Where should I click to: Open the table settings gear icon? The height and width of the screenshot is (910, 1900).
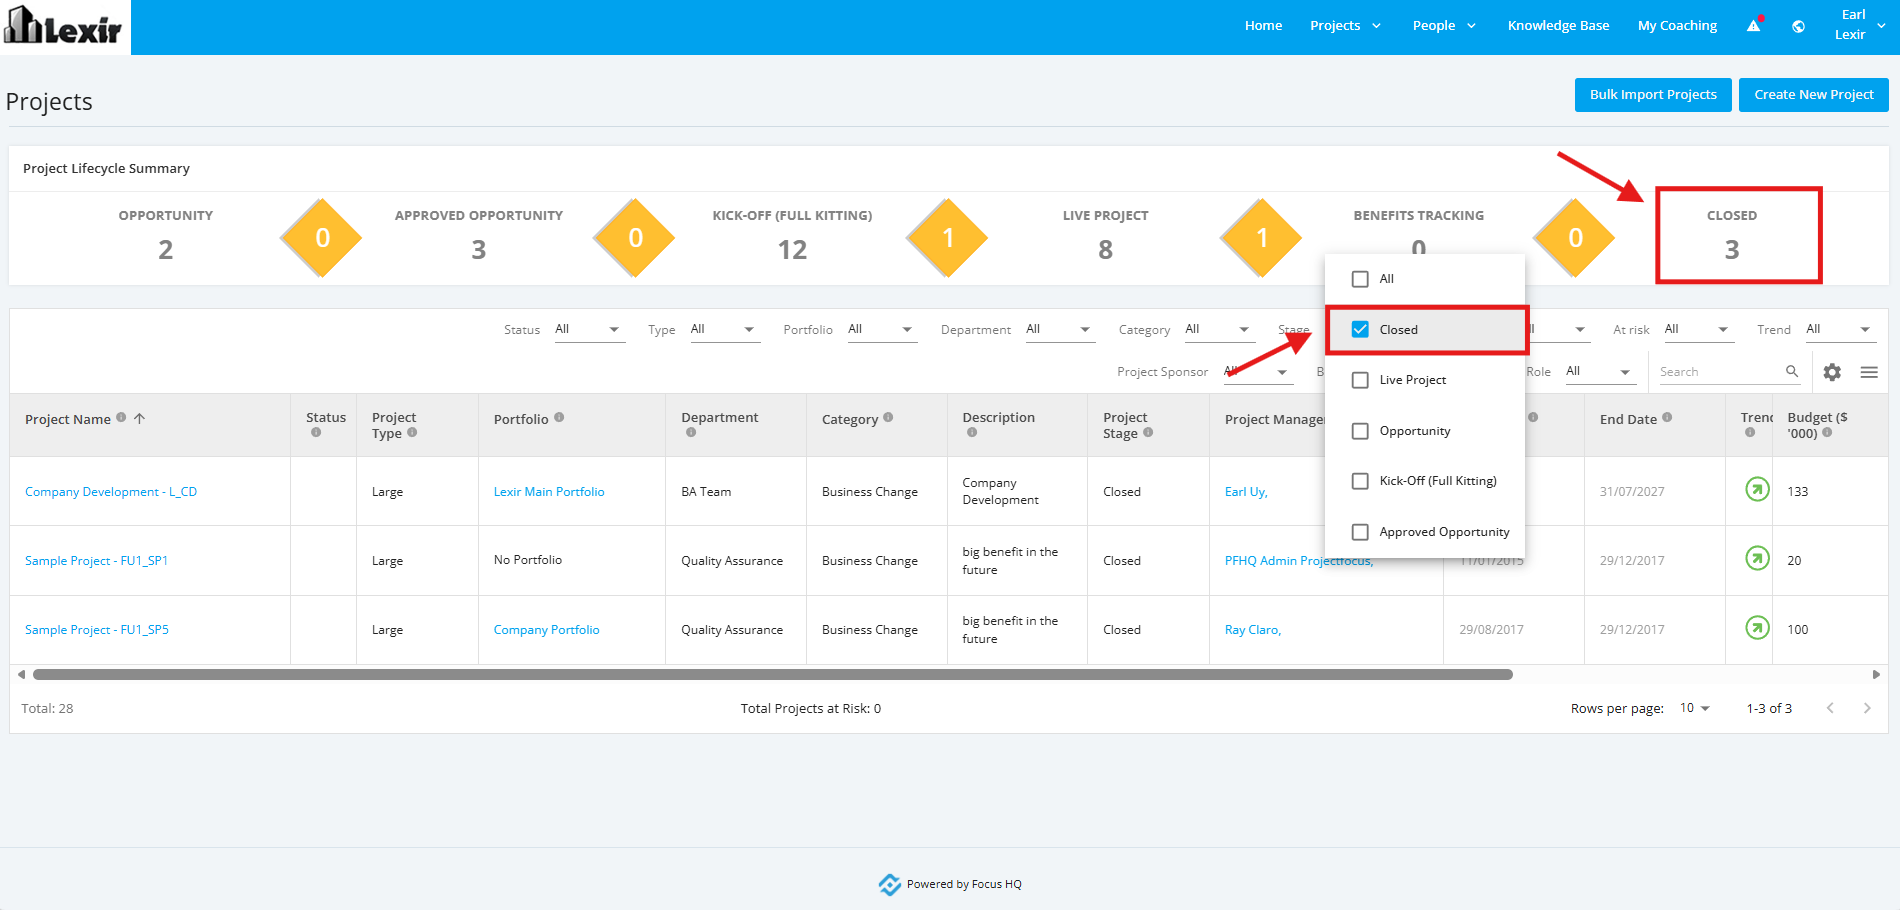[x=1832, y=372]
